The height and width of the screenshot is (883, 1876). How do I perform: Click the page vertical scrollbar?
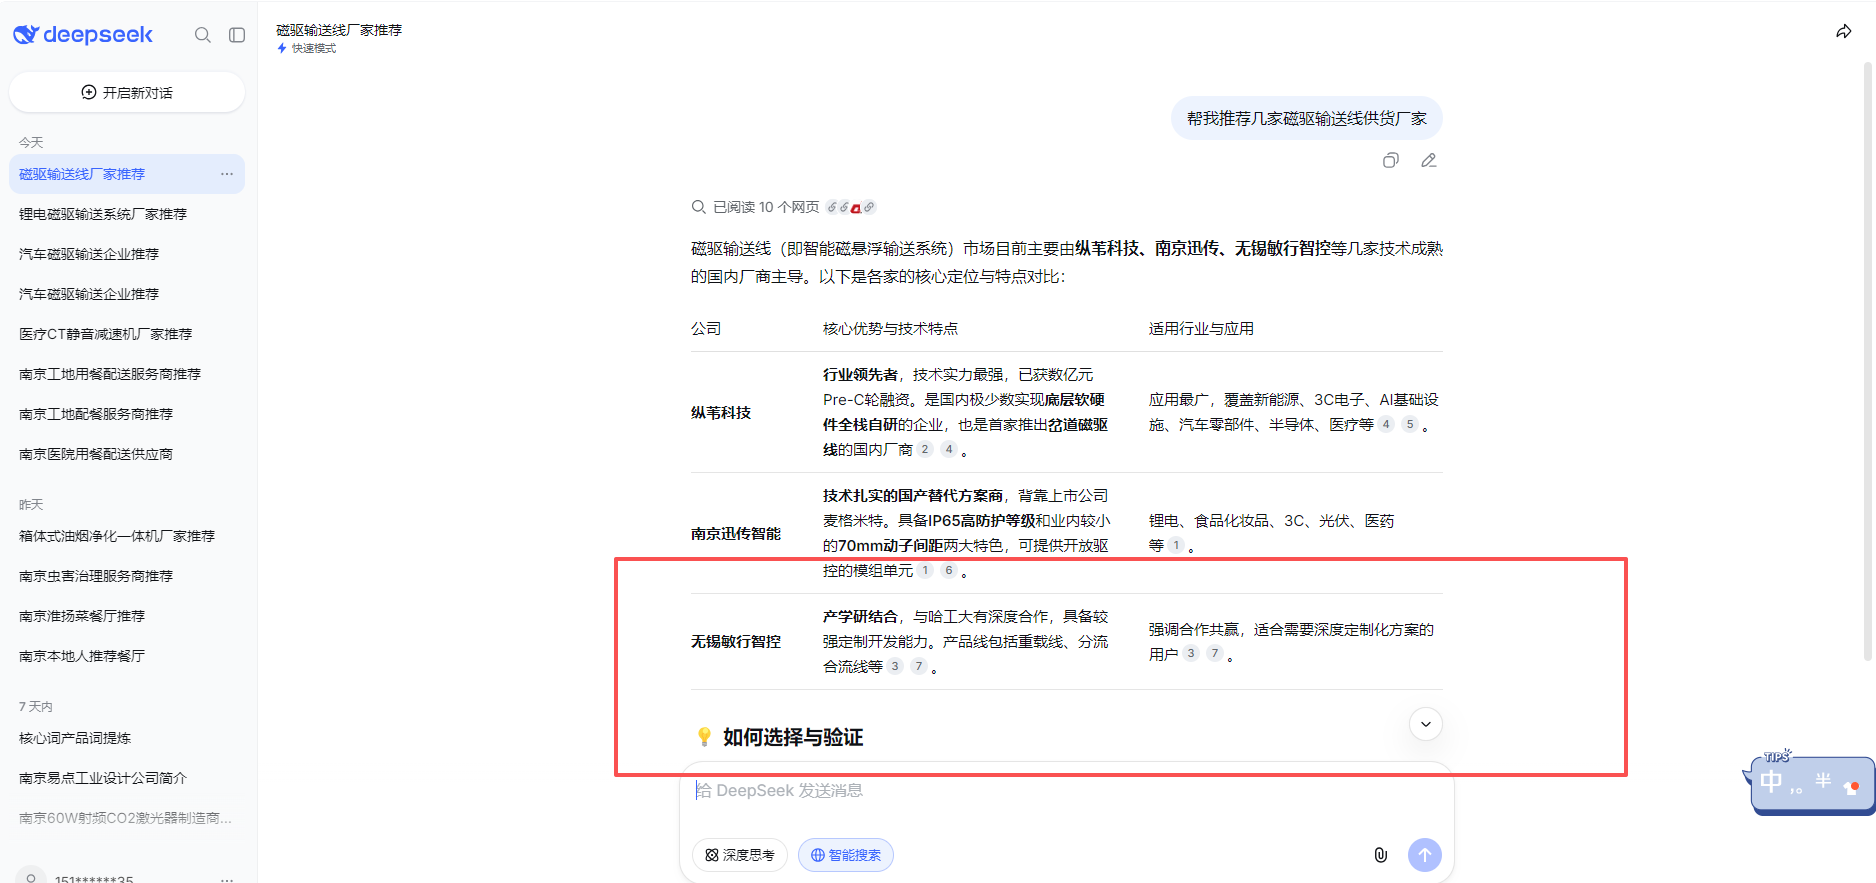[x=1867, y=360]
